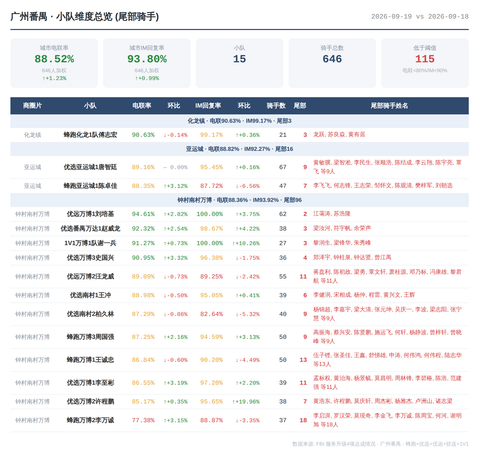Click the 骑手总数 card value 646
The height and width of the screenshot is (459, 500).
[x=332, y=59]
